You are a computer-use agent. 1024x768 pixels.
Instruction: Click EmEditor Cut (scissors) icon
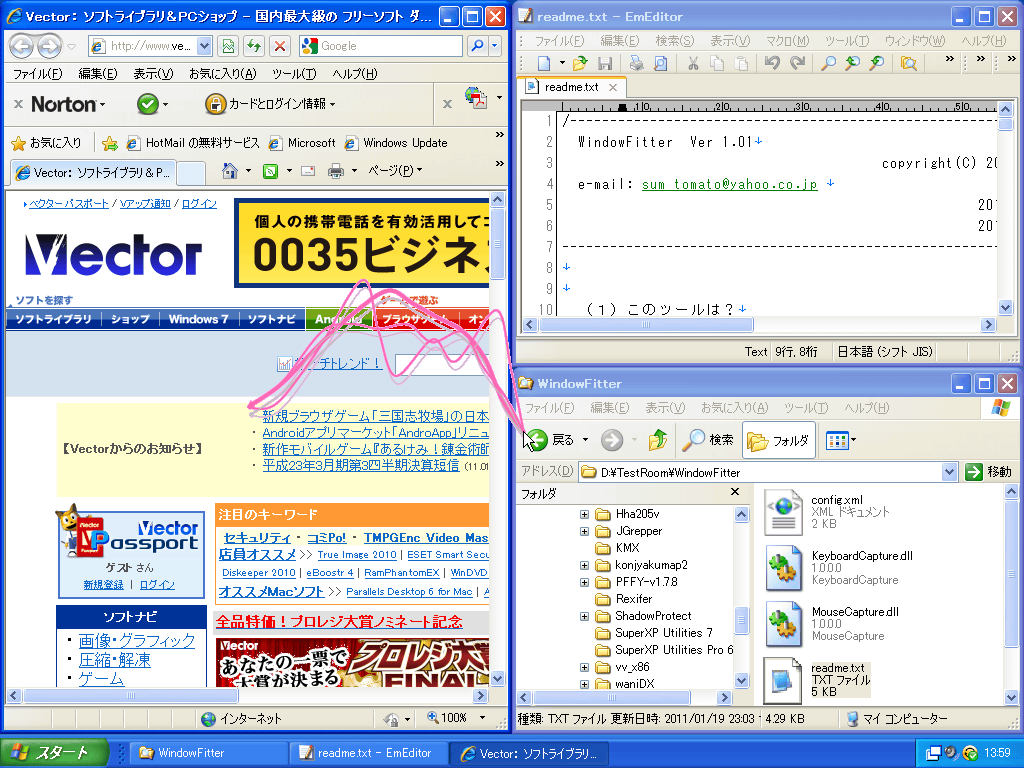tap(693, 63)
